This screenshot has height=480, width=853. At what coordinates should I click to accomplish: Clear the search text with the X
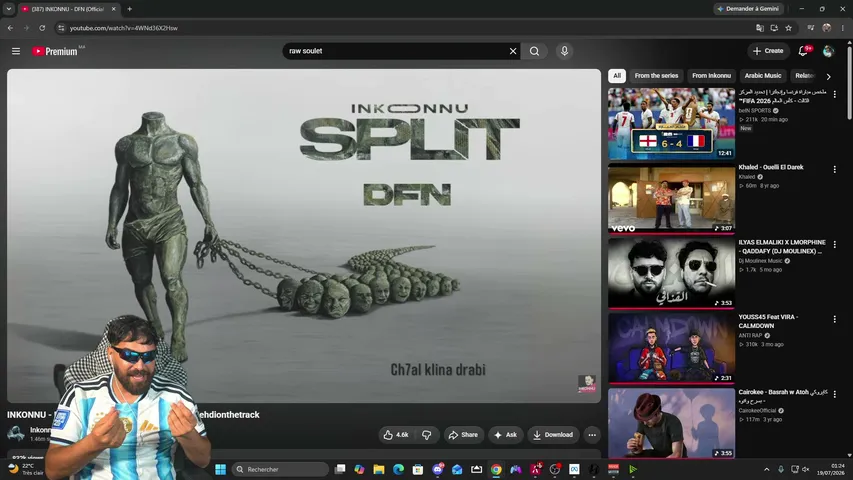tap(512, 51)
